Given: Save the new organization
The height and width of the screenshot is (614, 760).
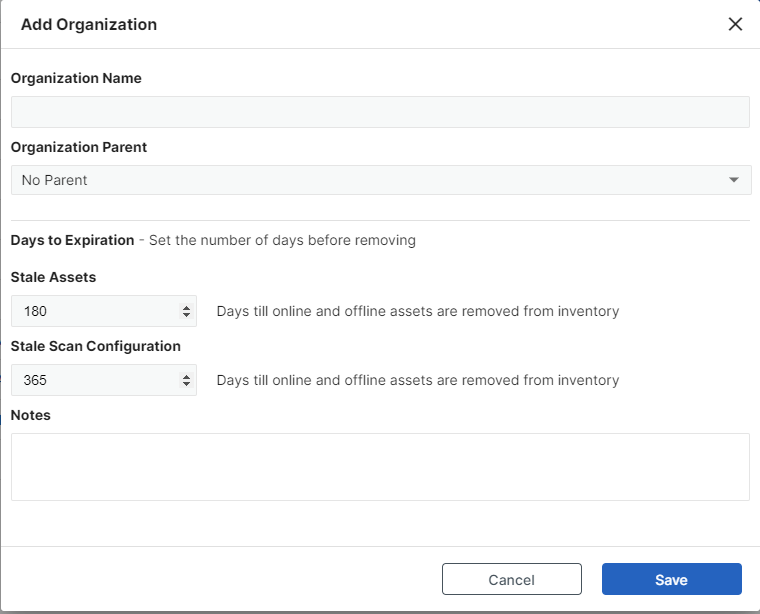Looking at the screenshot, I should 671,579.
